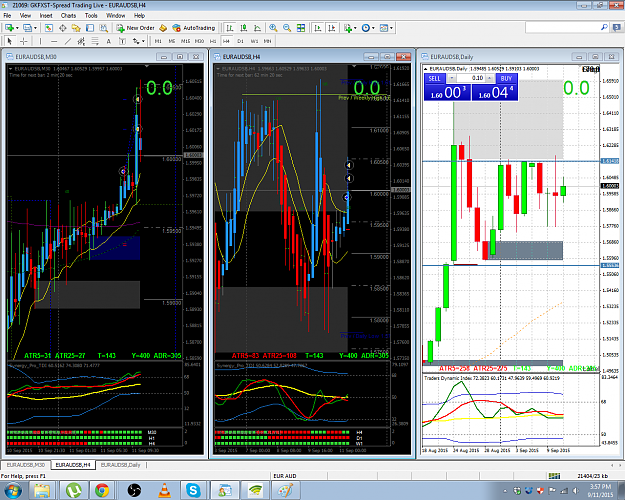
Task: Open the Terminal panel icon
Action: pyautogui.click(x=90, y=28)
